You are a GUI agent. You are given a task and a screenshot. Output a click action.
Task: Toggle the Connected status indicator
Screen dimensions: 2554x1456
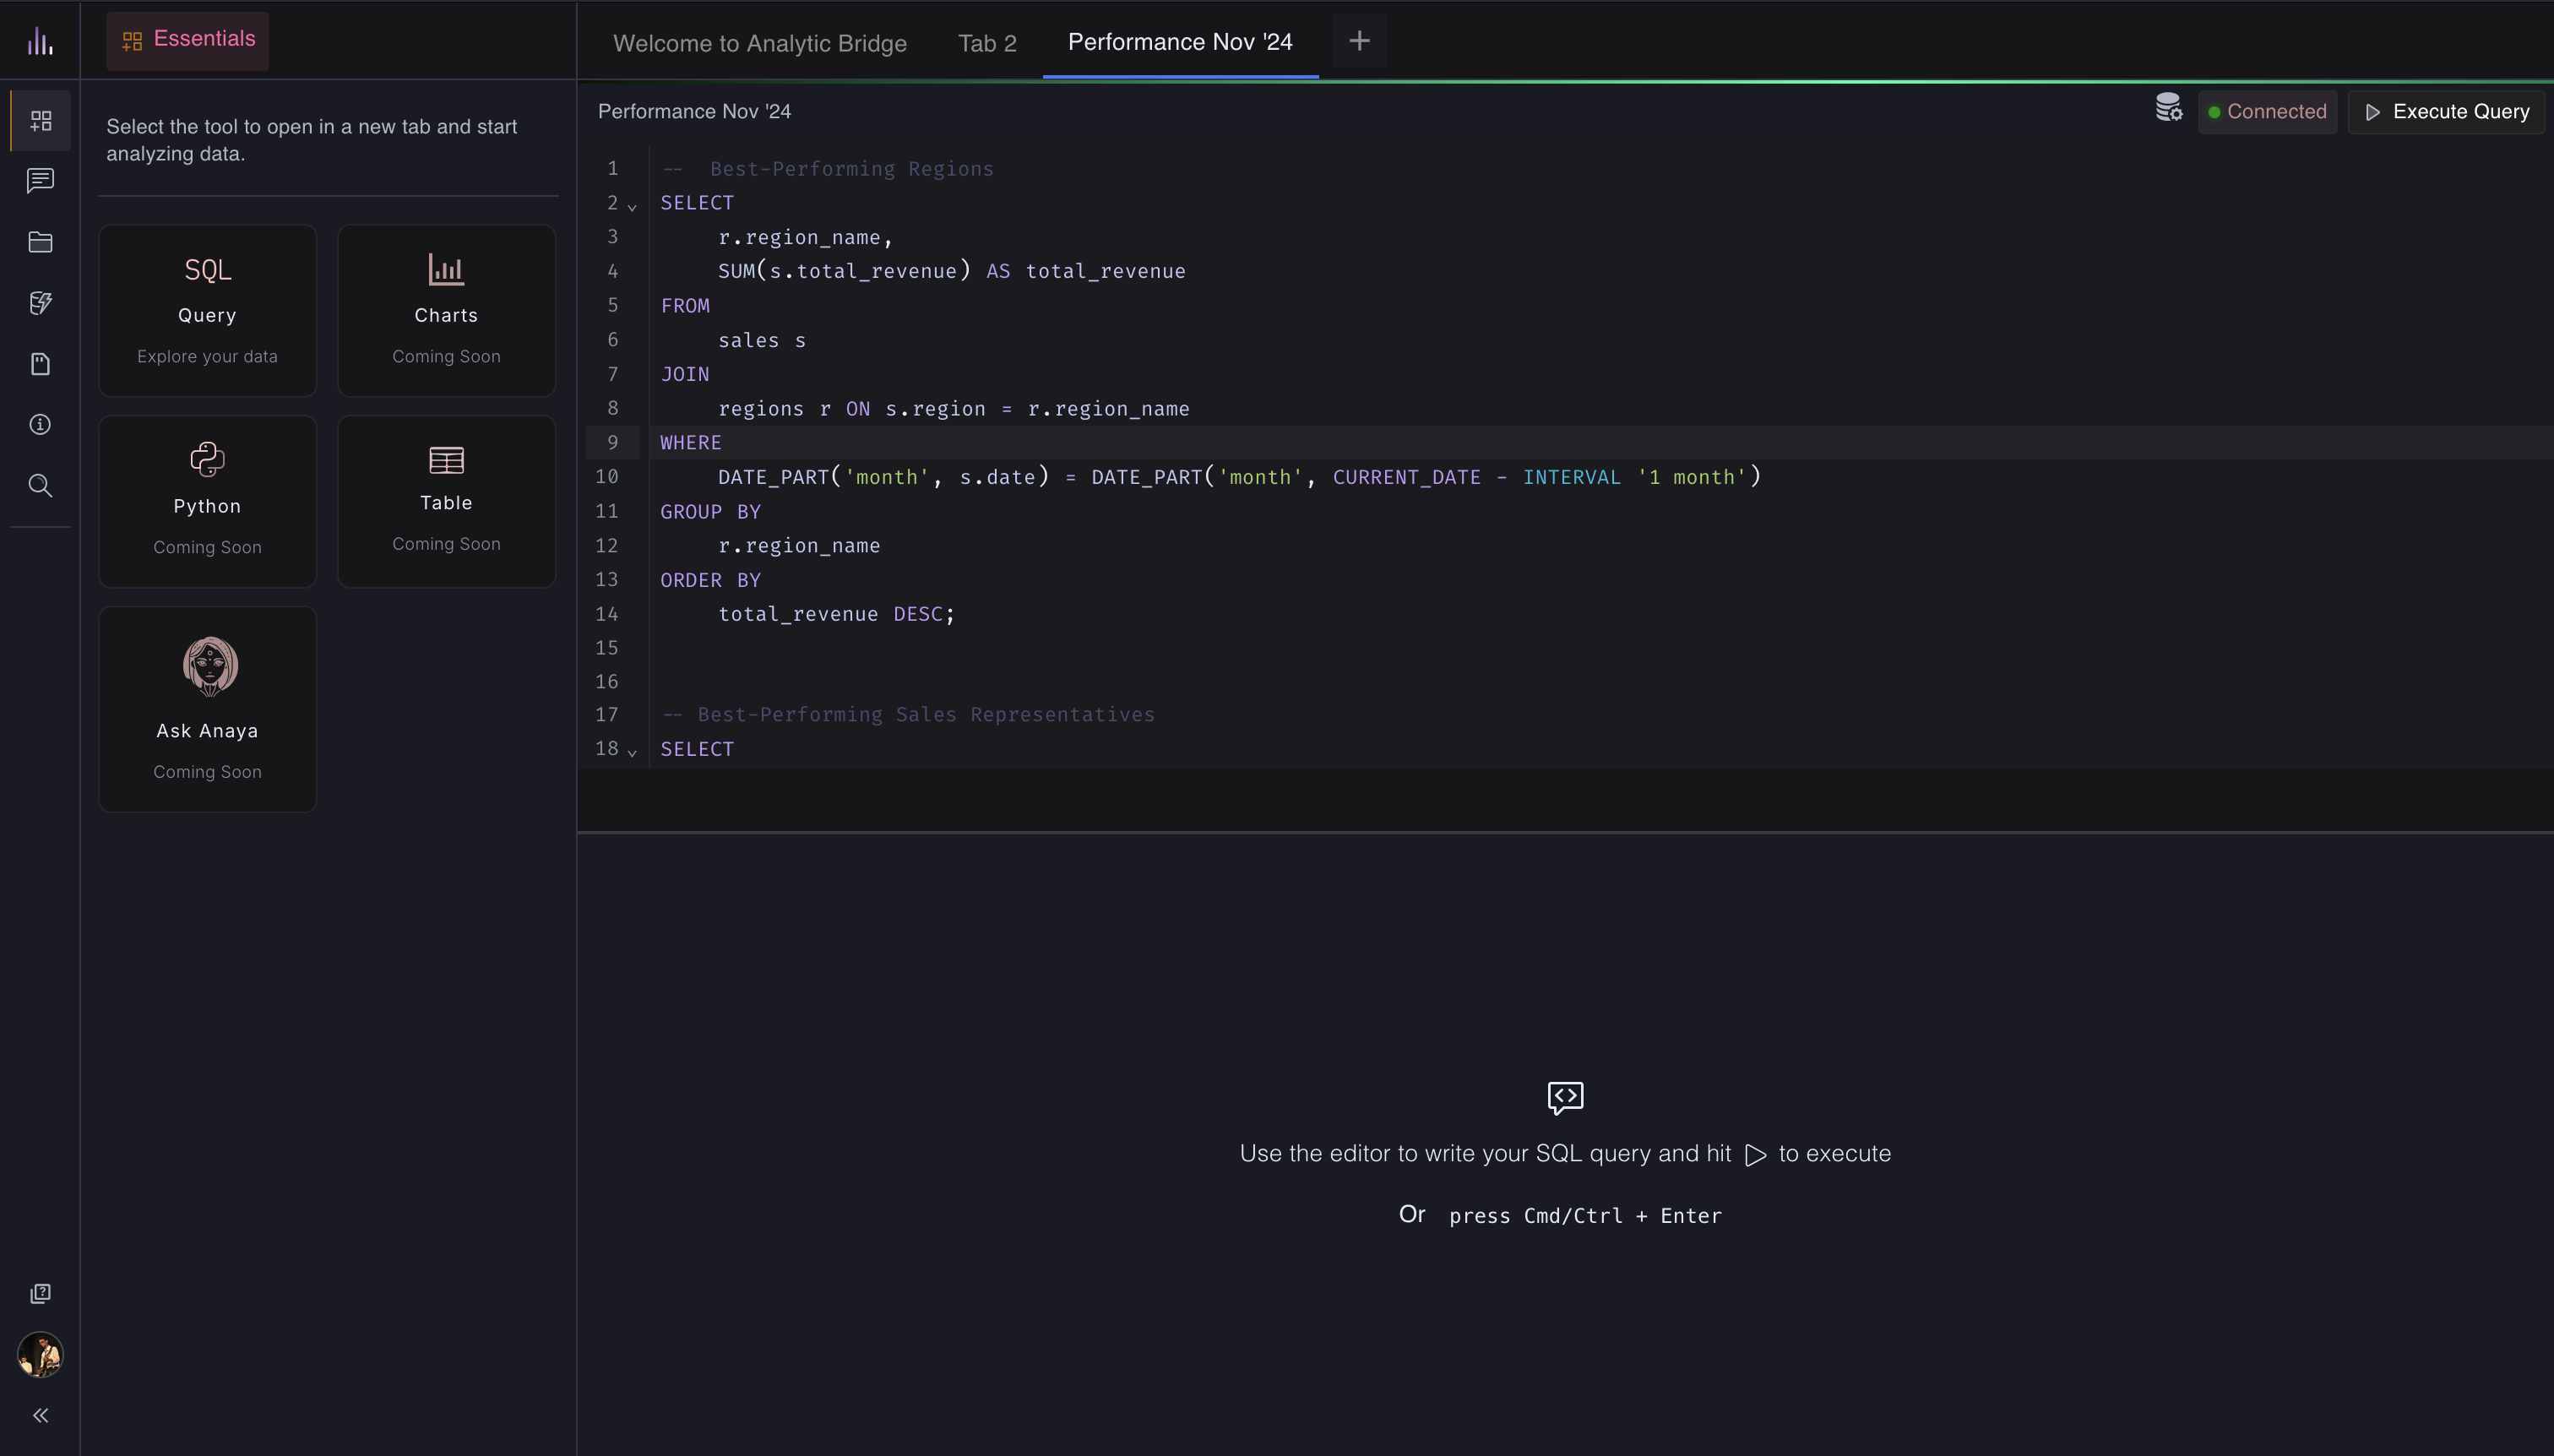coord(2267,112)
